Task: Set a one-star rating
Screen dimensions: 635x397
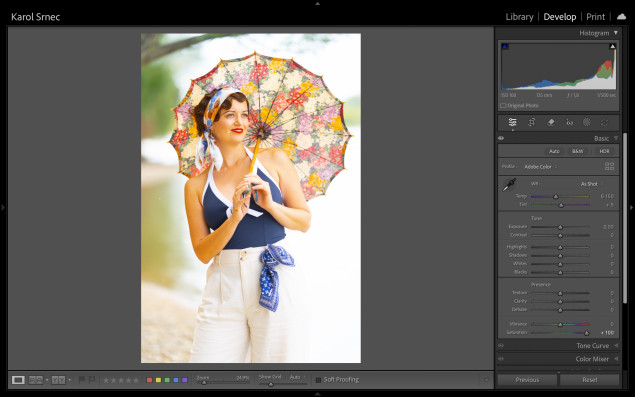Action: [106, 380]
